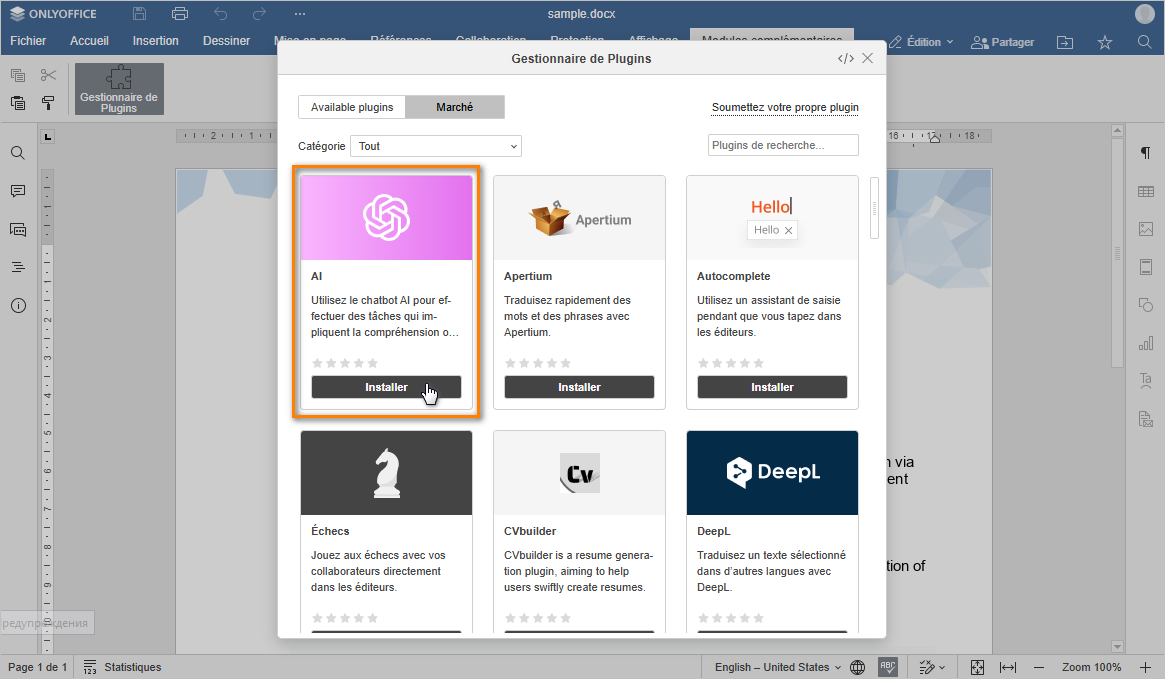Install the AI plugin
Image resolution: width=1165 pixels, height=679 pixels.
(386, 387)
